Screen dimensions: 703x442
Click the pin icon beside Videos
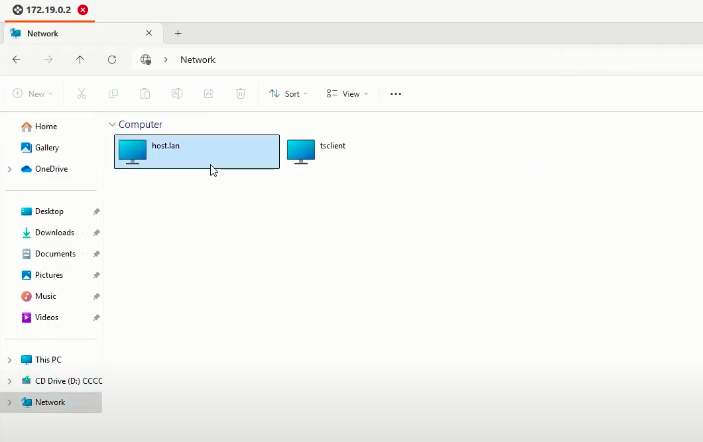pyautogui.click(x=96, y=318)
